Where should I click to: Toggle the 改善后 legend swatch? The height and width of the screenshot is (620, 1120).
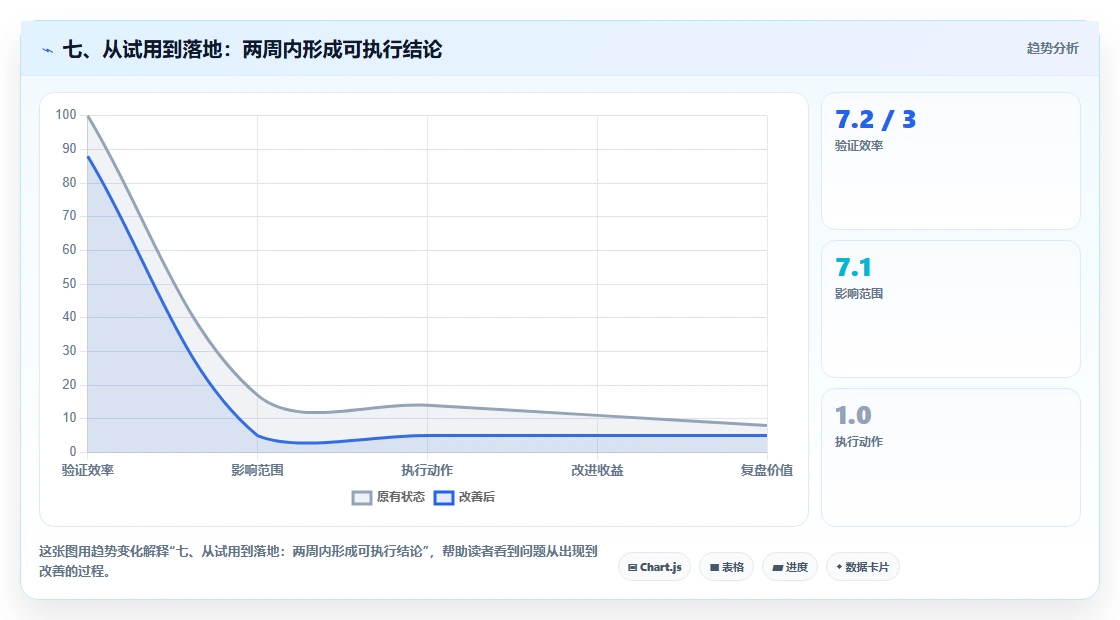point(444,497)
